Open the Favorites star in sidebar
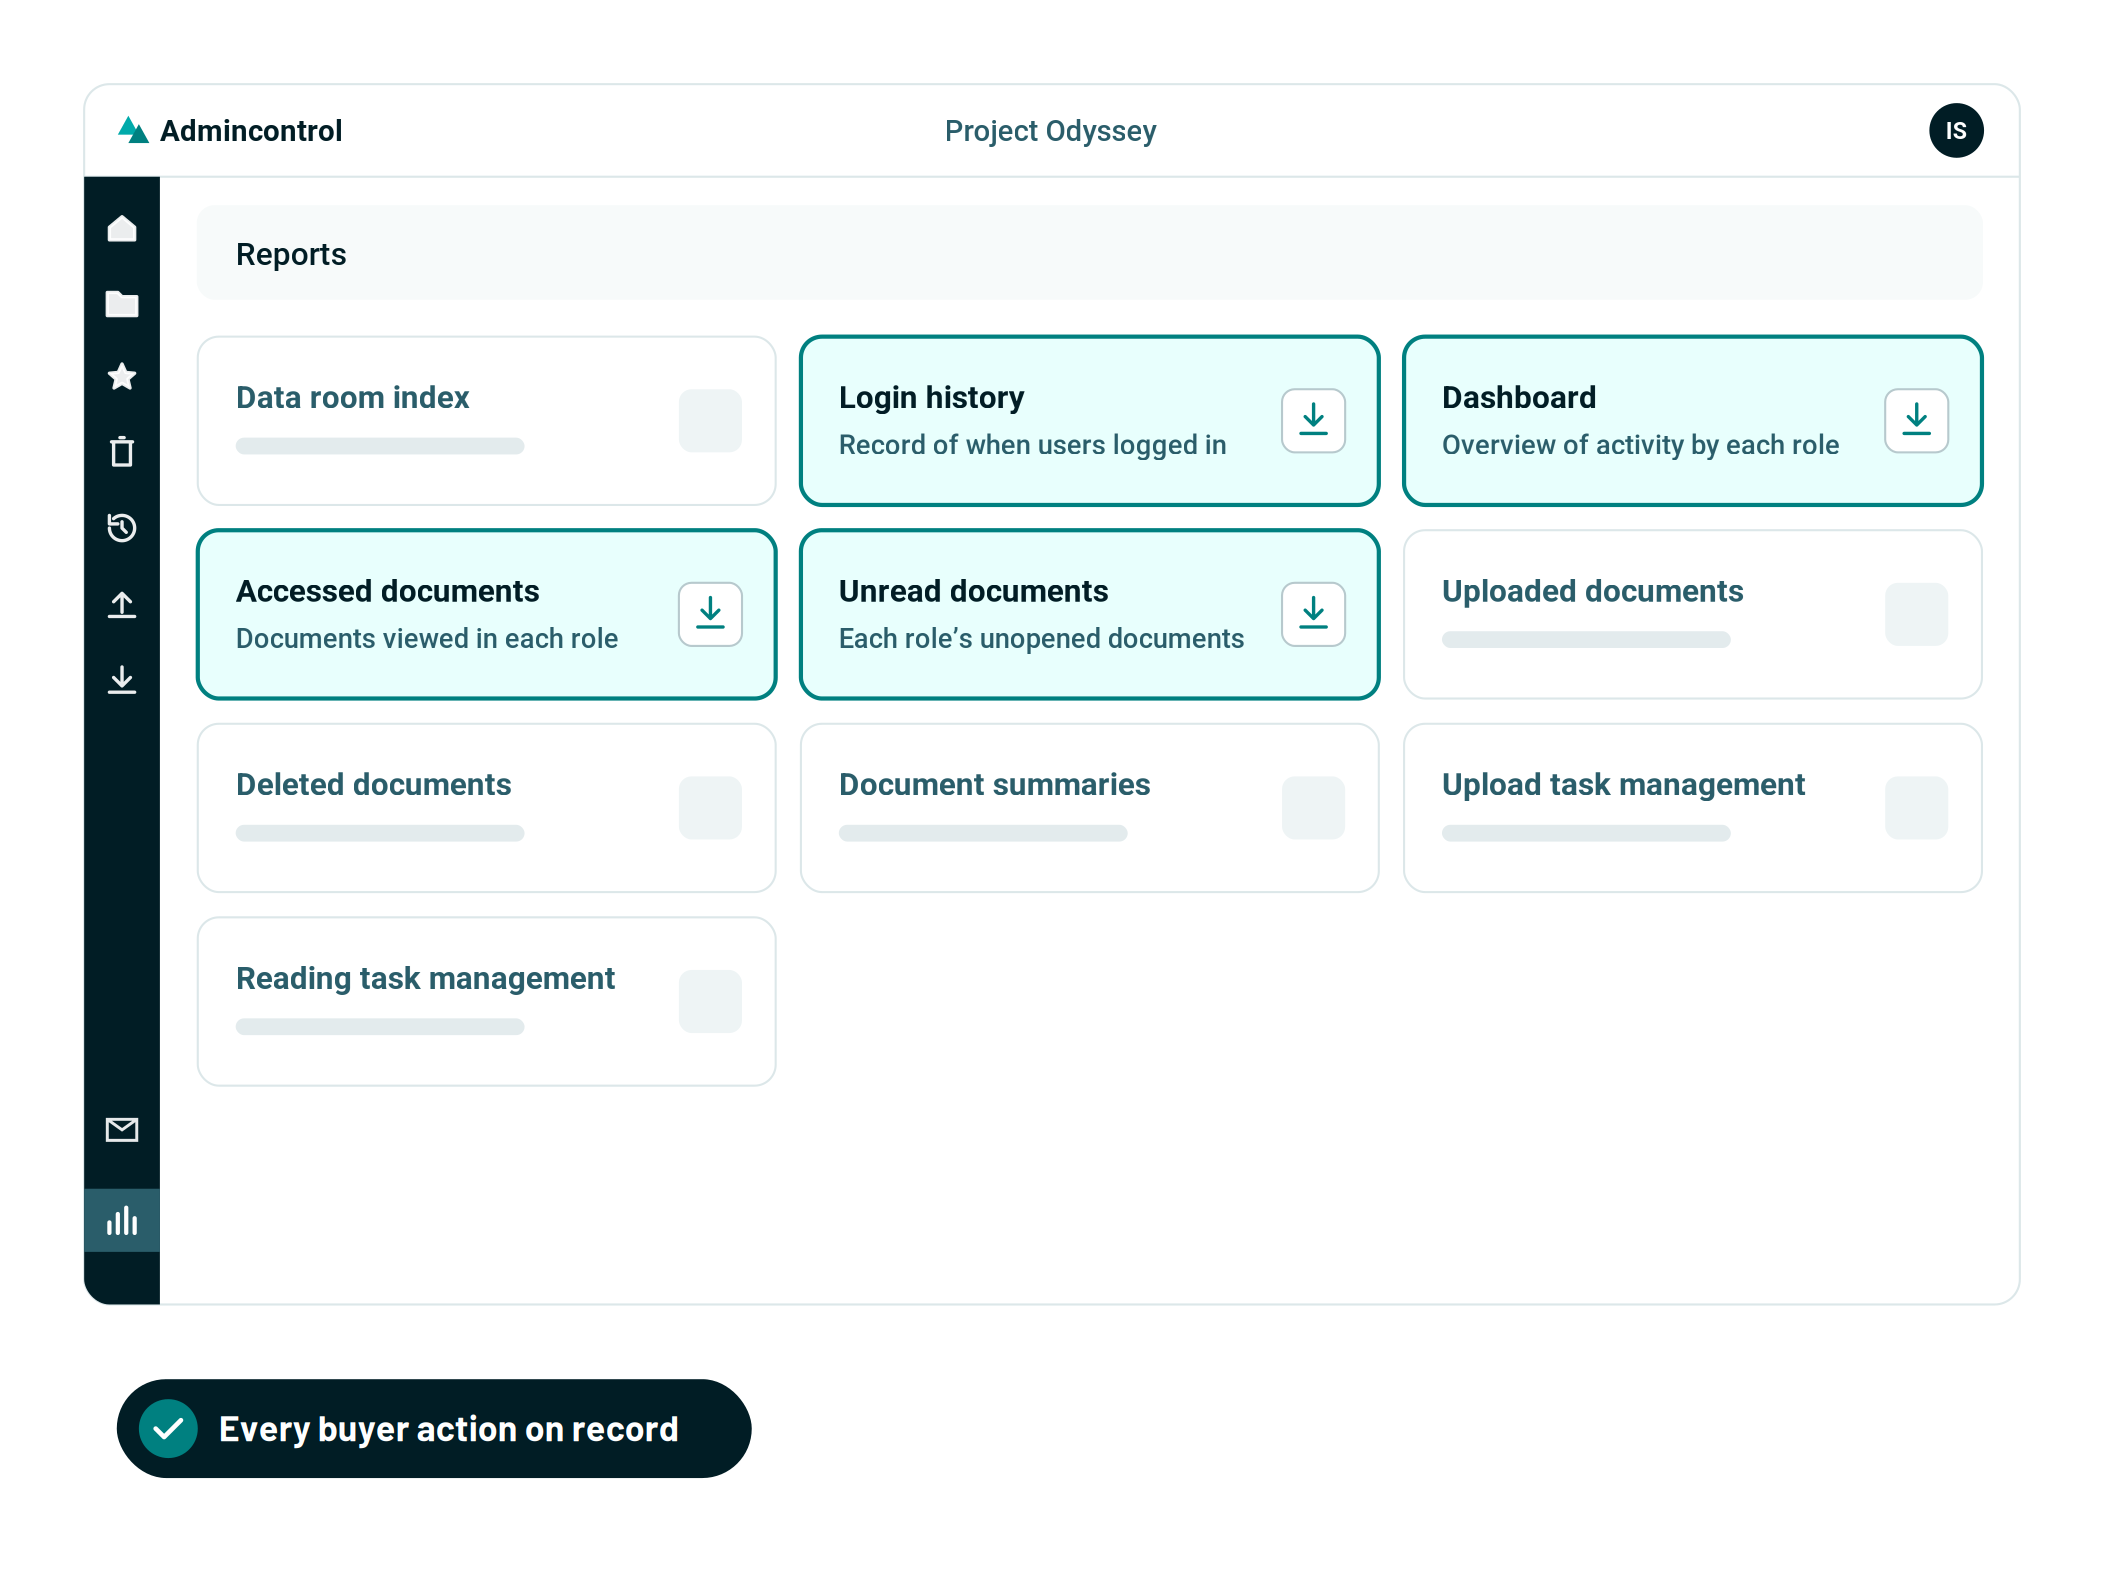Viewport: 2104px width, 1578px height. (122, 377)
